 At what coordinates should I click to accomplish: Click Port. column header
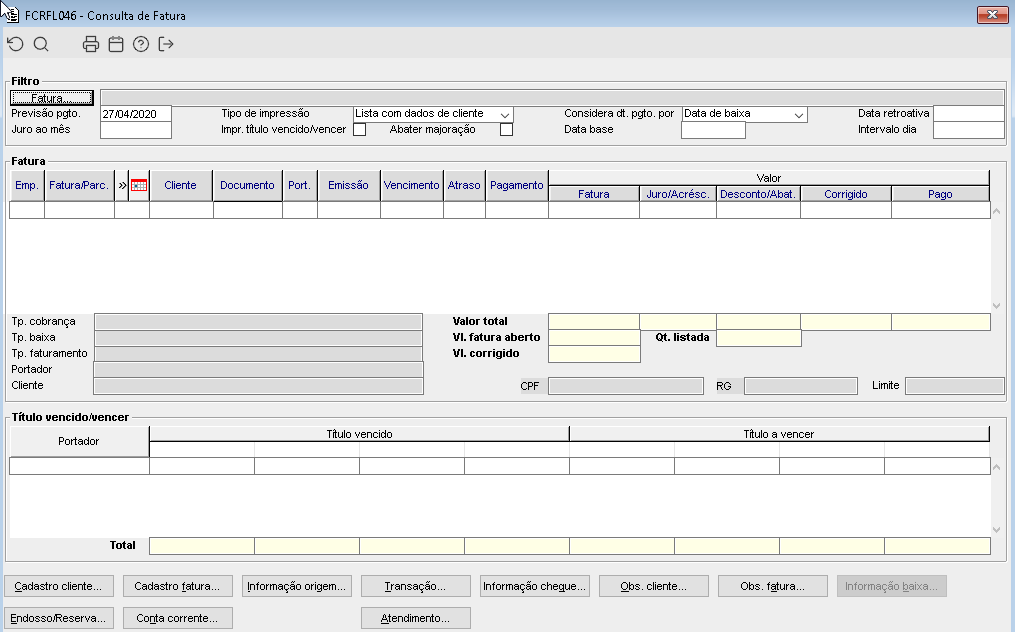(x=300, y=185)
